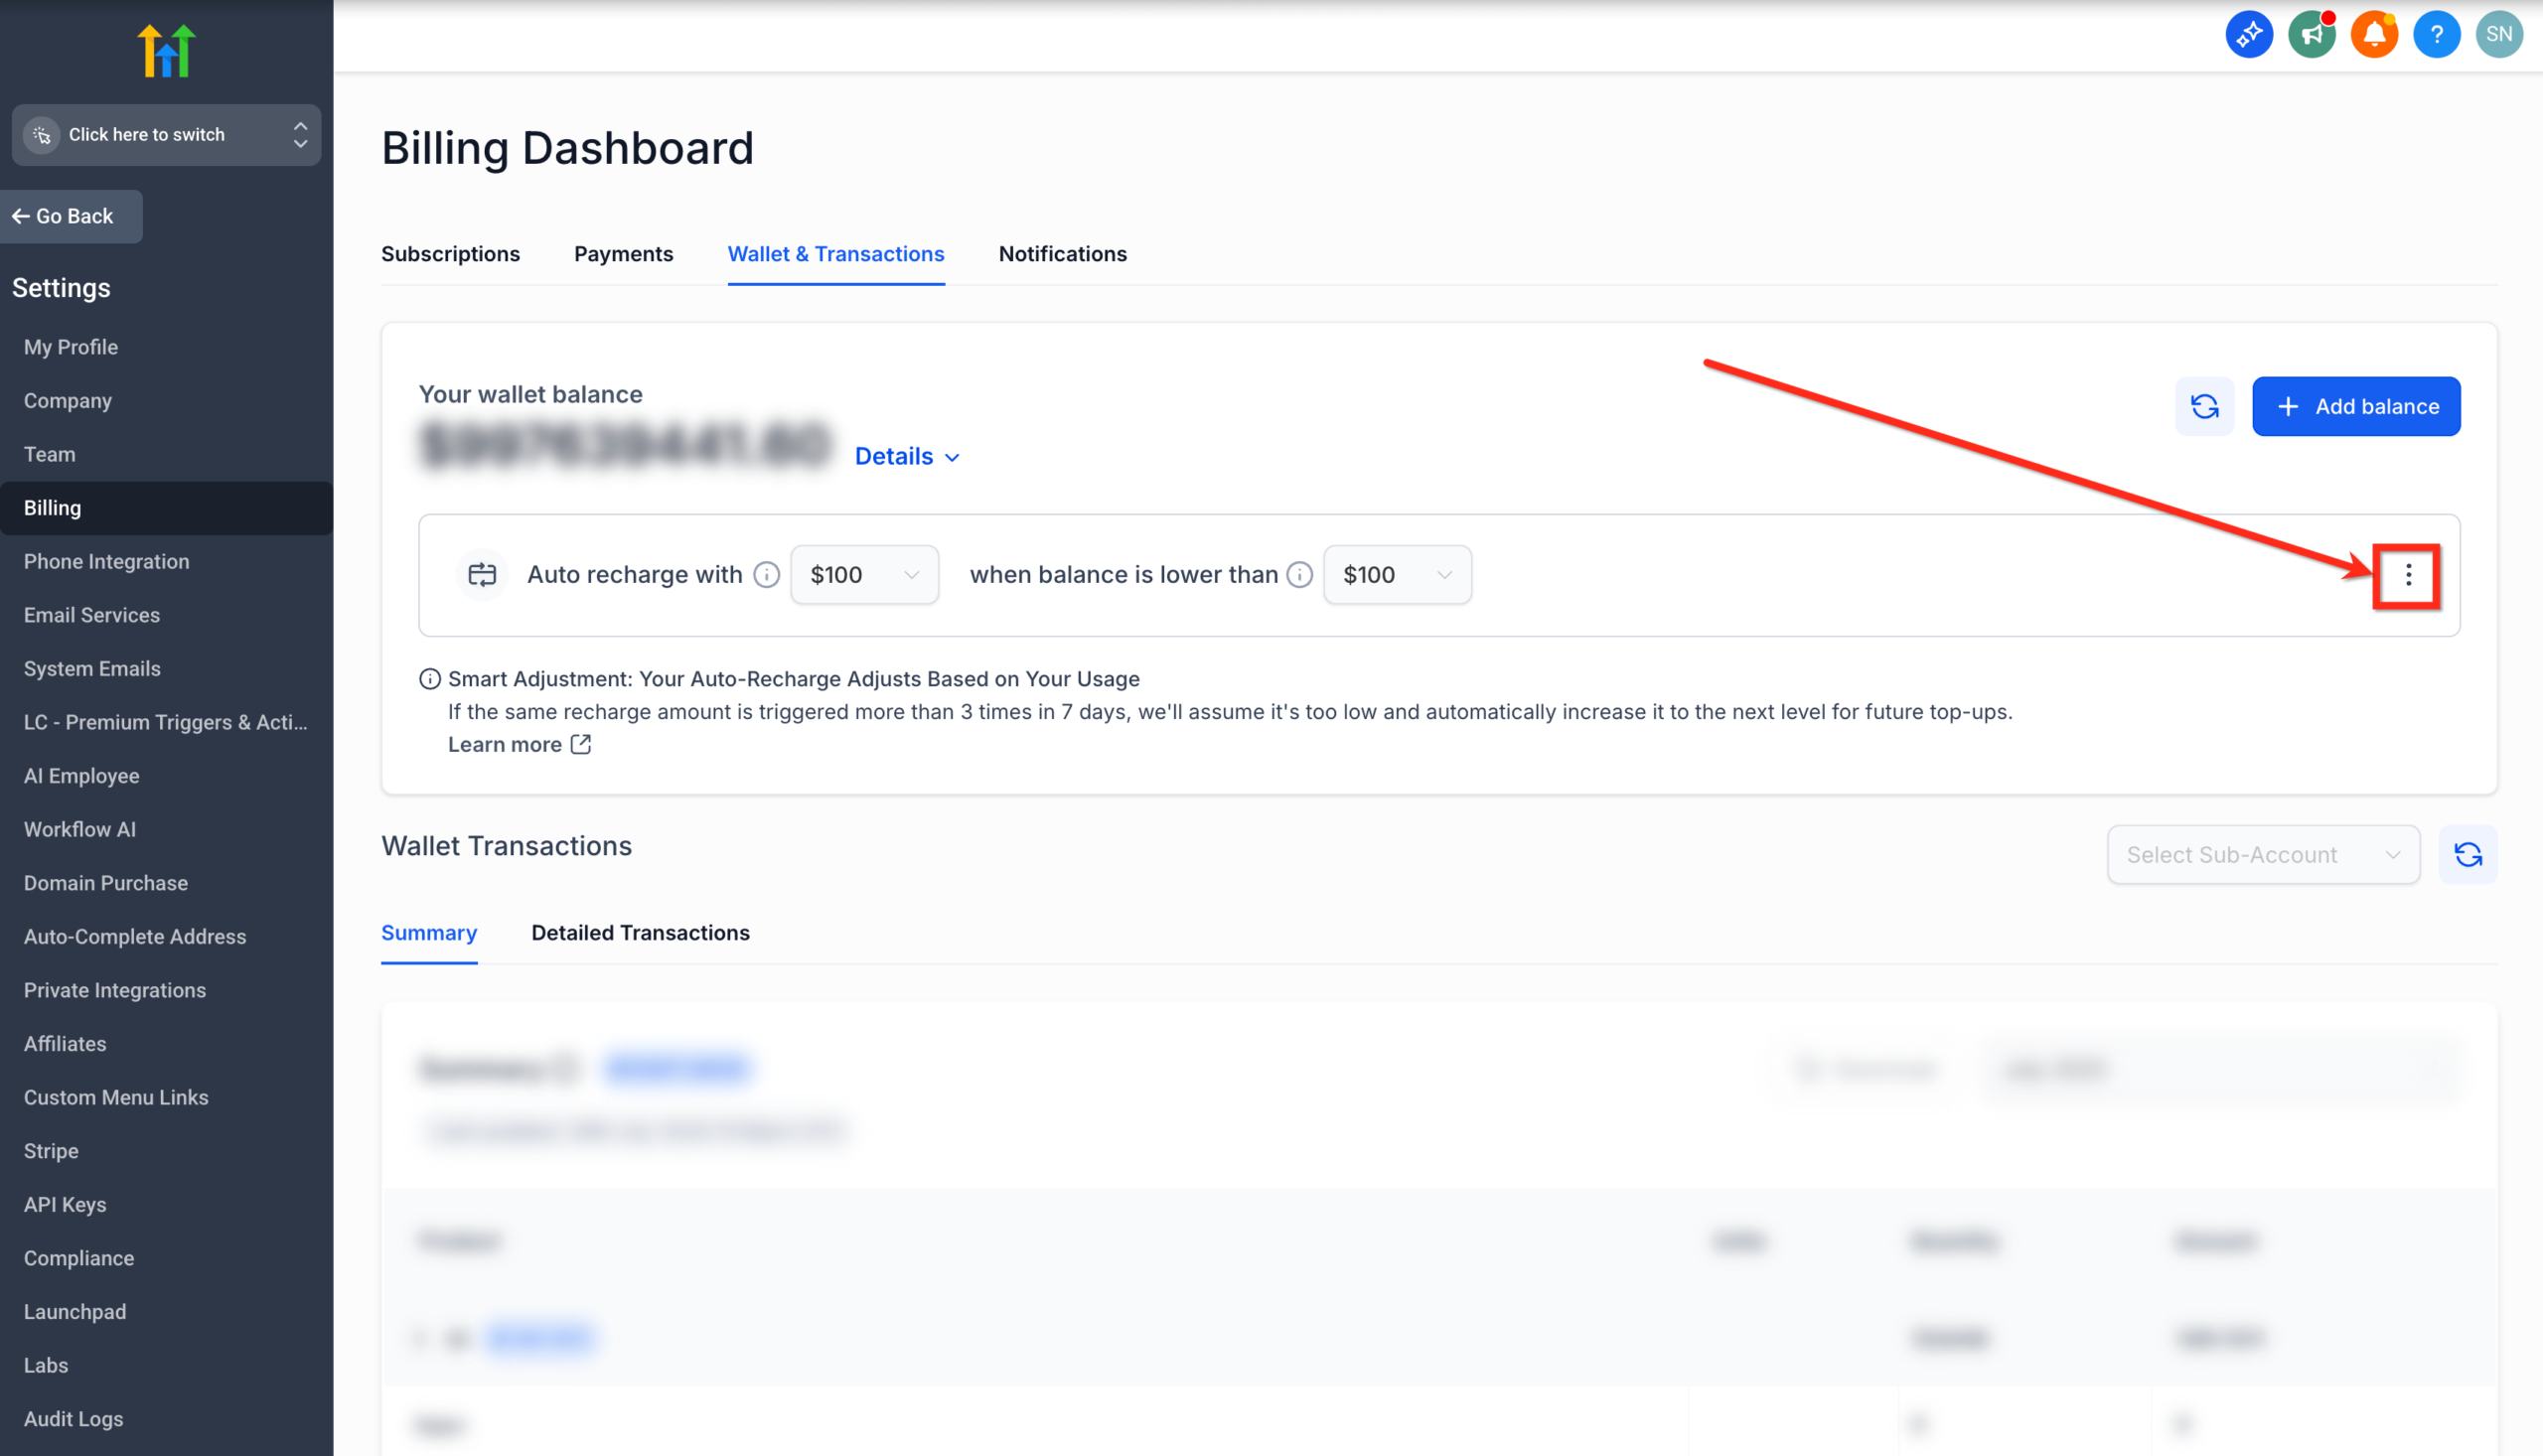Switch to the Payments tab
Viewport: 2543px width, 1456px height.
[623, 254]
